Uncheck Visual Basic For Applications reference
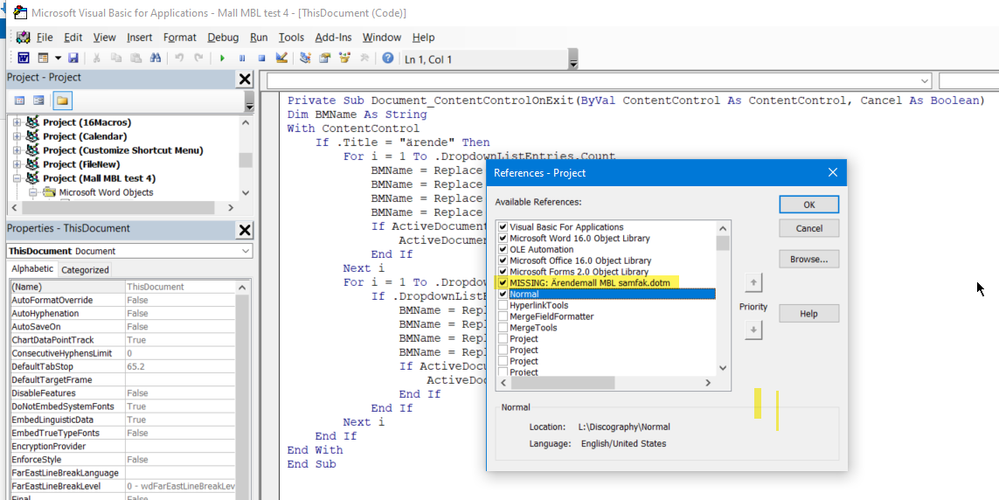 503,227
